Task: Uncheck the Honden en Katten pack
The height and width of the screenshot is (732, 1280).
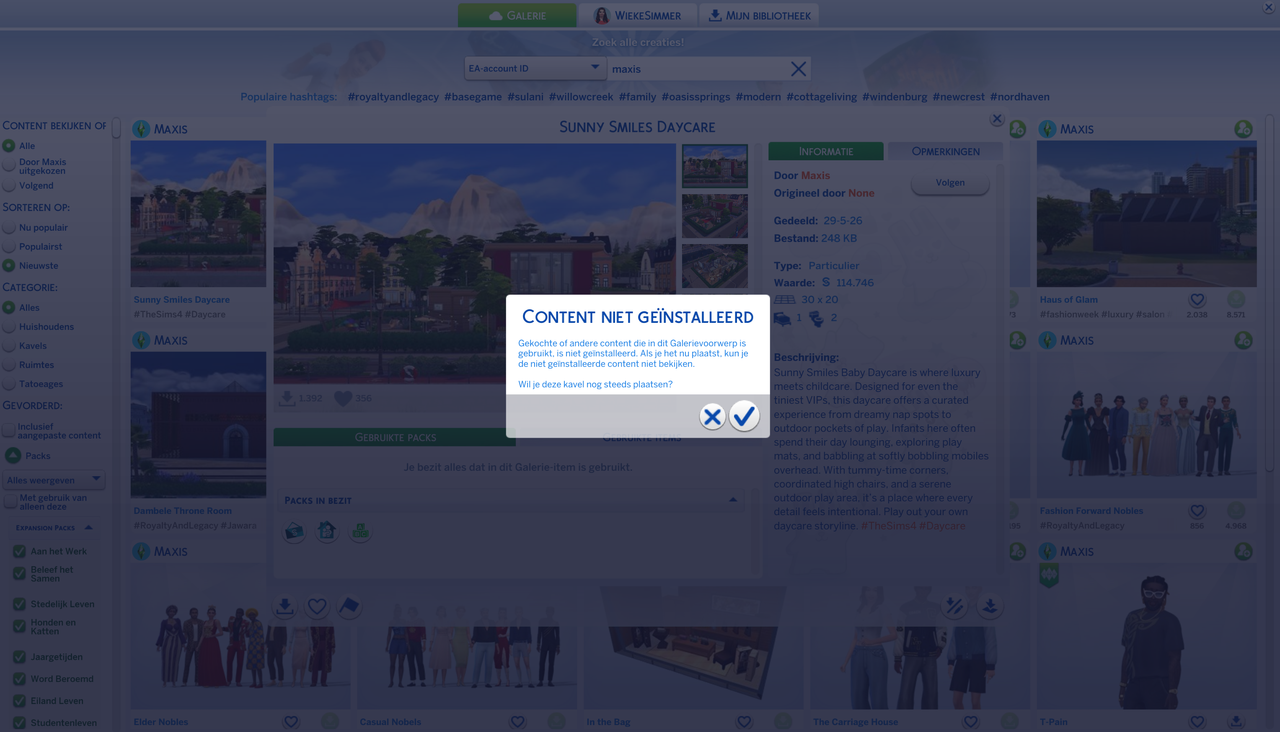Action: tap(19, 627)
